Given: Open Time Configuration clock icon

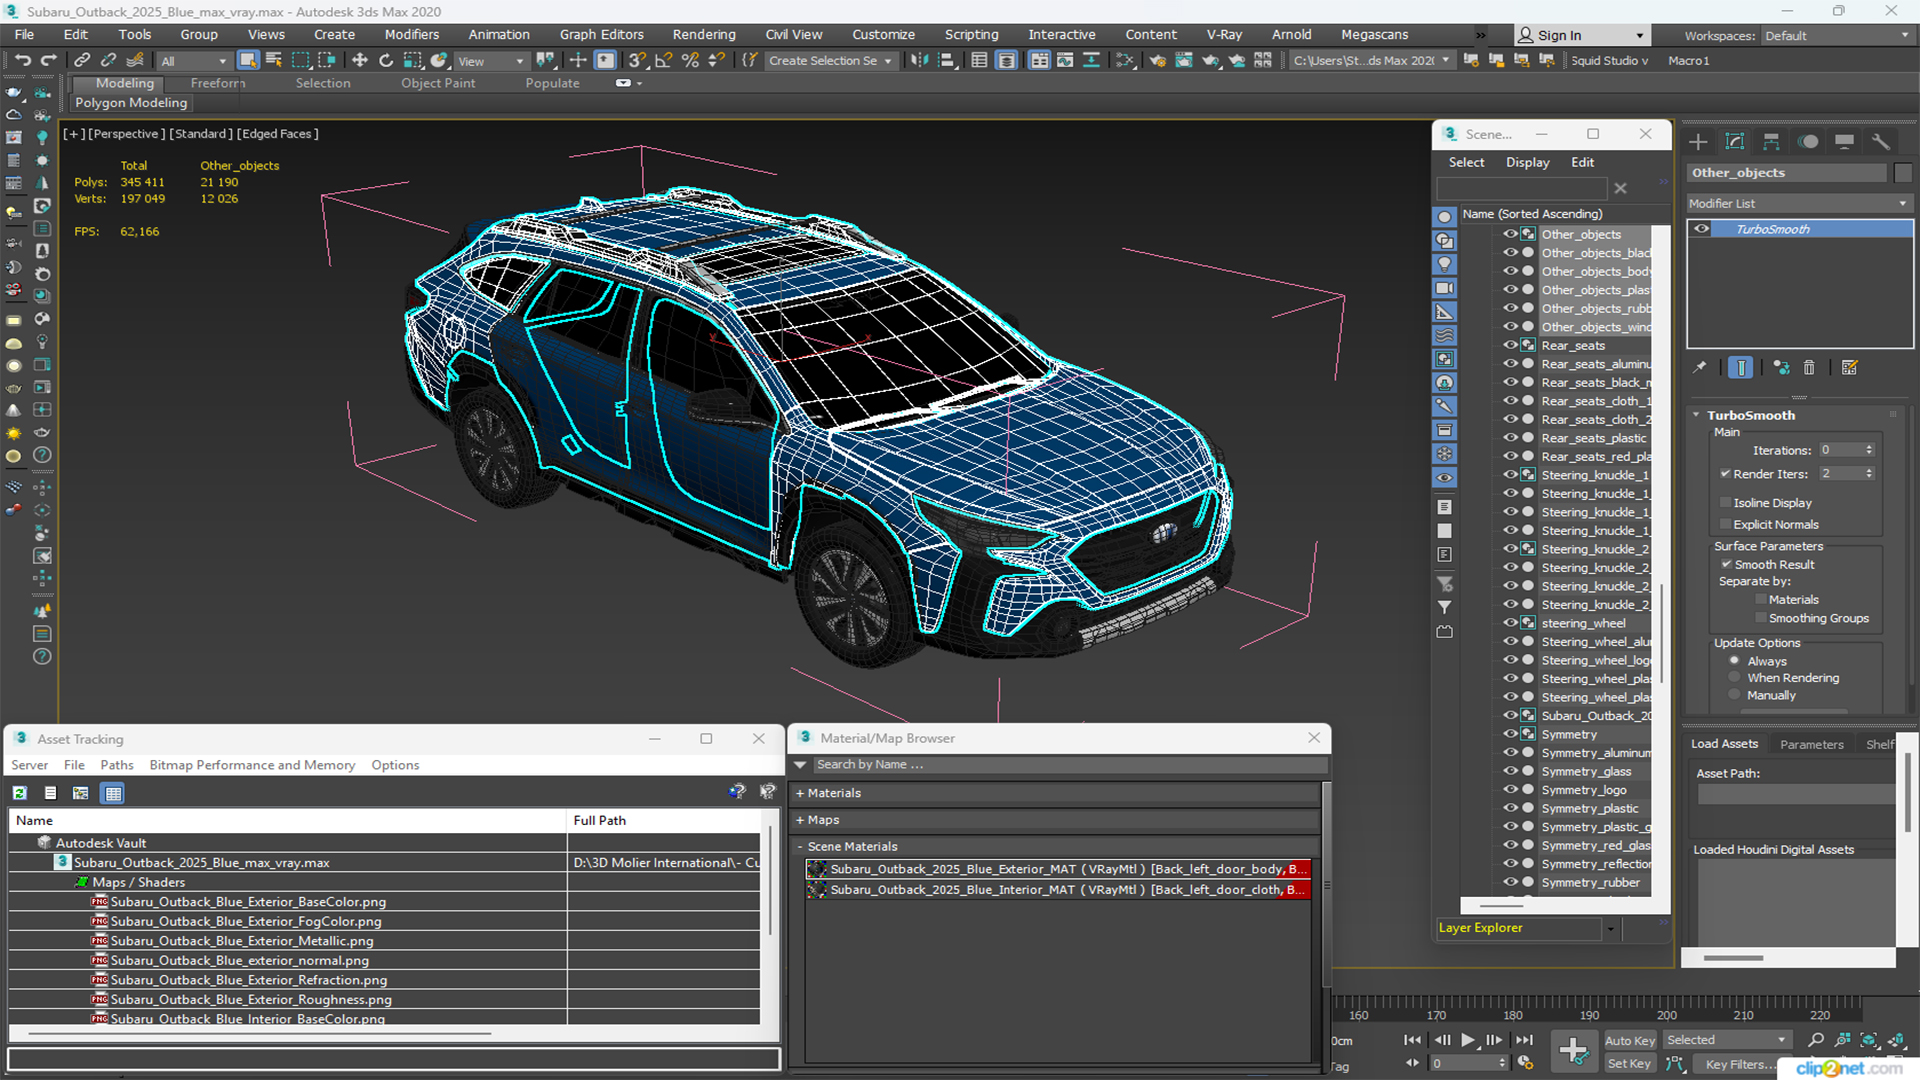Looking at the screenshot, I should tap(1525, 1063).
